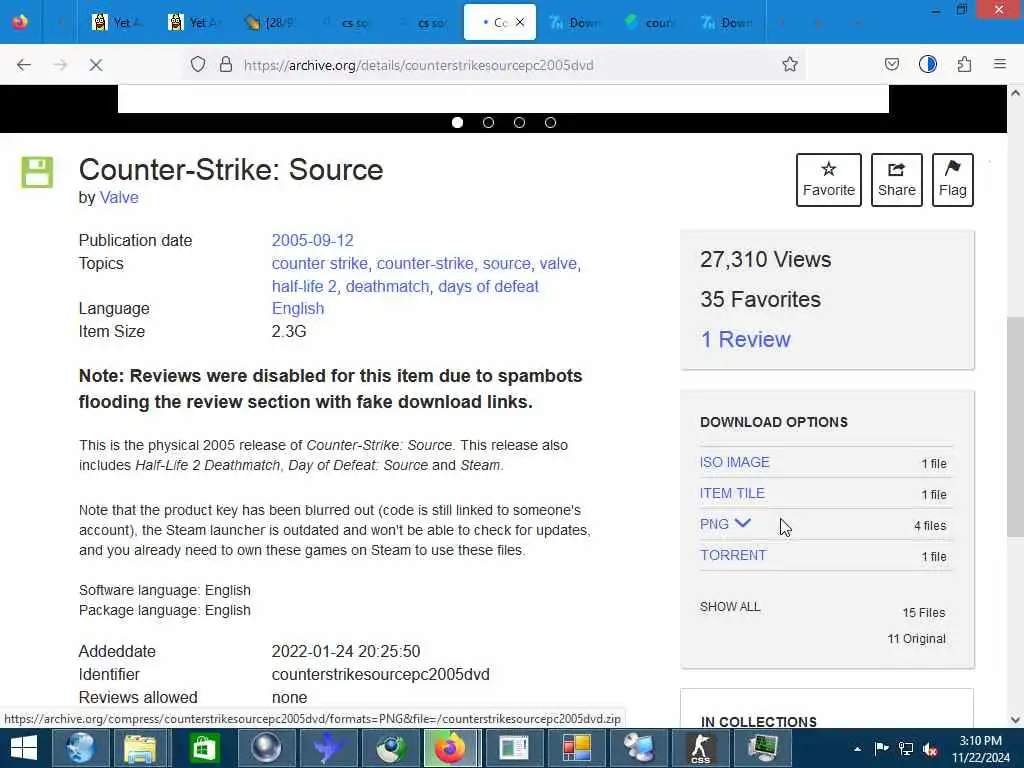Screen dimensions: 1024x768
Task: Open the 'valve' topic link
Action: (558, 263)
